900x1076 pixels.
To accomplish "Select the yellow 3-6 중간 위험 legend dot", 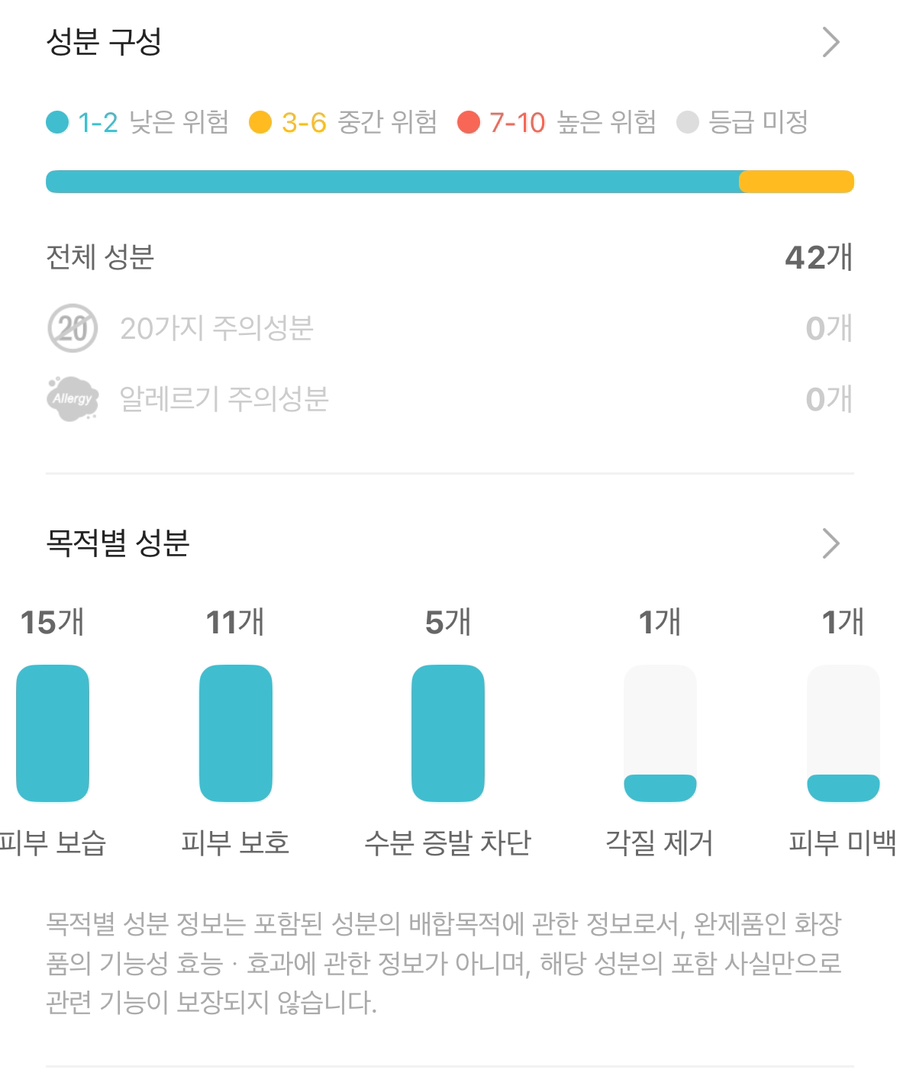I will point(261,123).
